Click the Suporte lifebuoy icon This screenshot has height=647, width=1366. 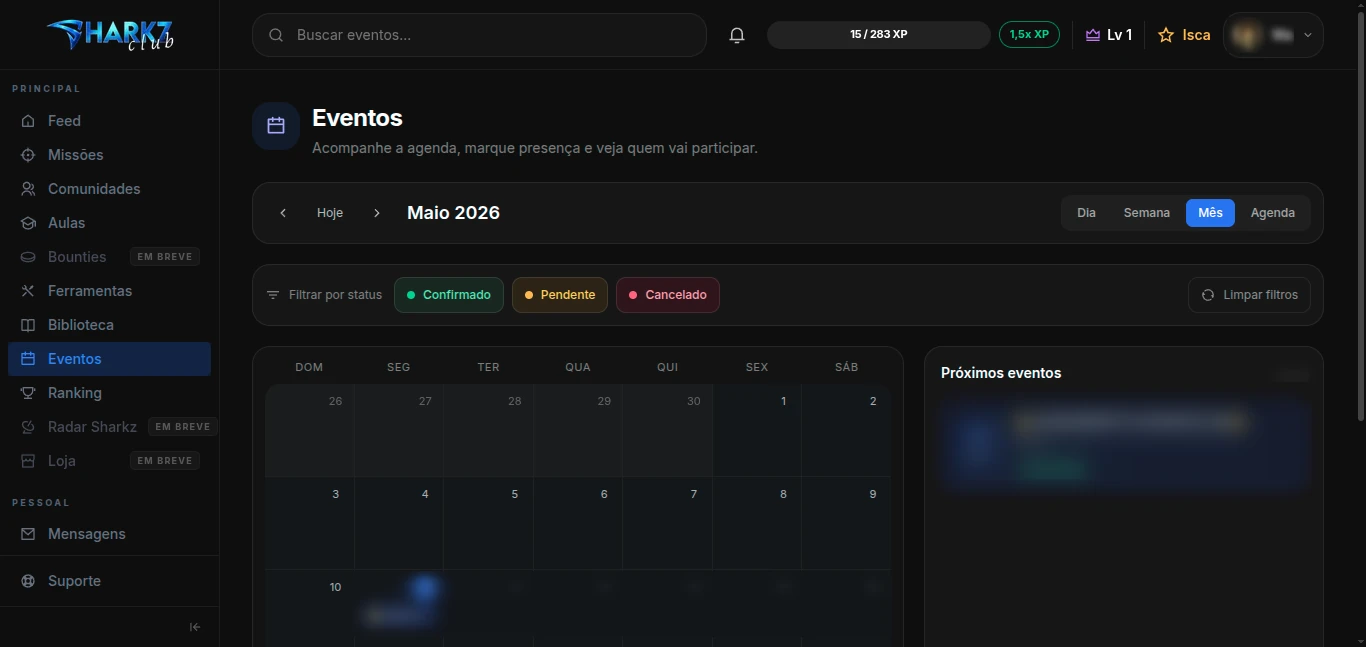pos(28,581)
